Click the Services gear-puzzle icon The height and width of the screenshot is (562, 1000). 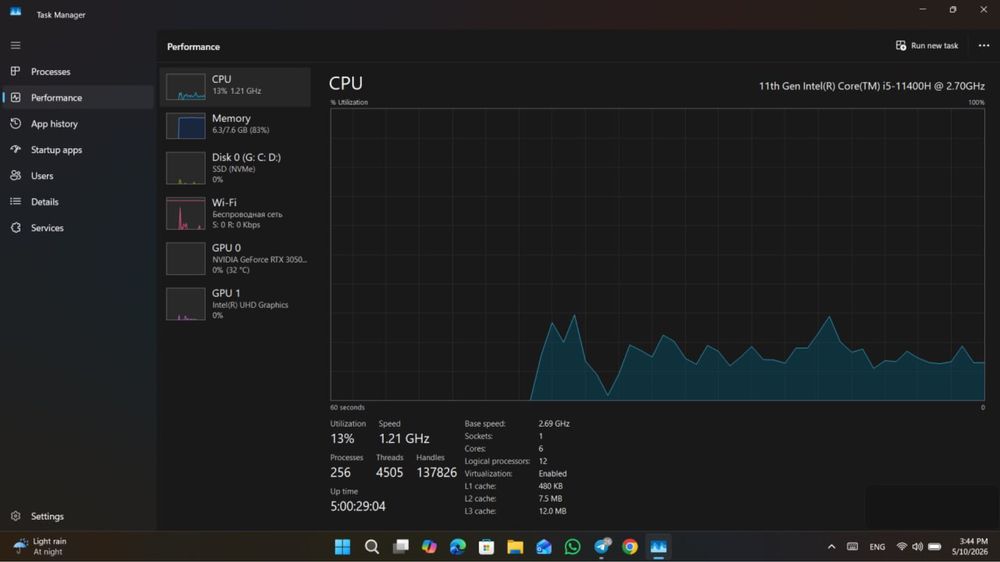point(15,227)
